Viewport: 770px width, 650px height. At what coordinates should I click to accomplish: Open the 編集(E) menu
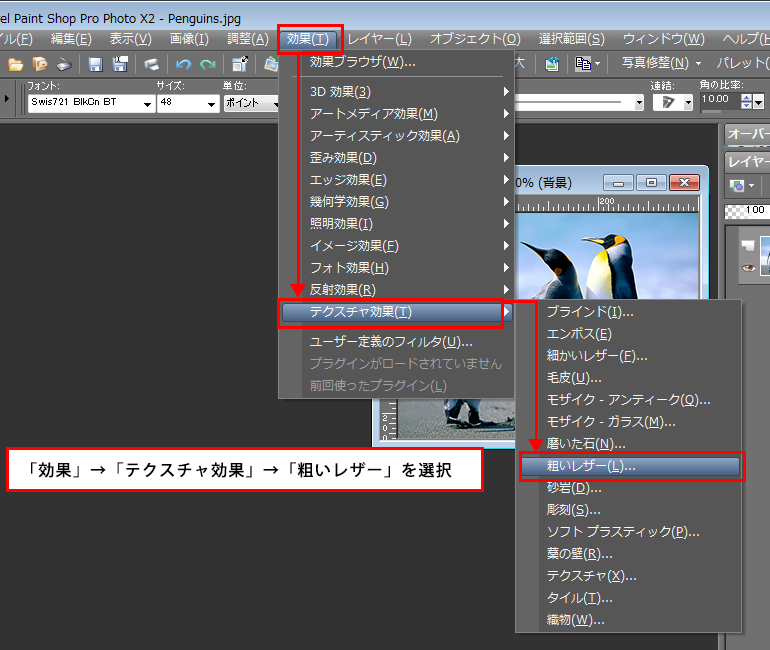pos(71,39)
